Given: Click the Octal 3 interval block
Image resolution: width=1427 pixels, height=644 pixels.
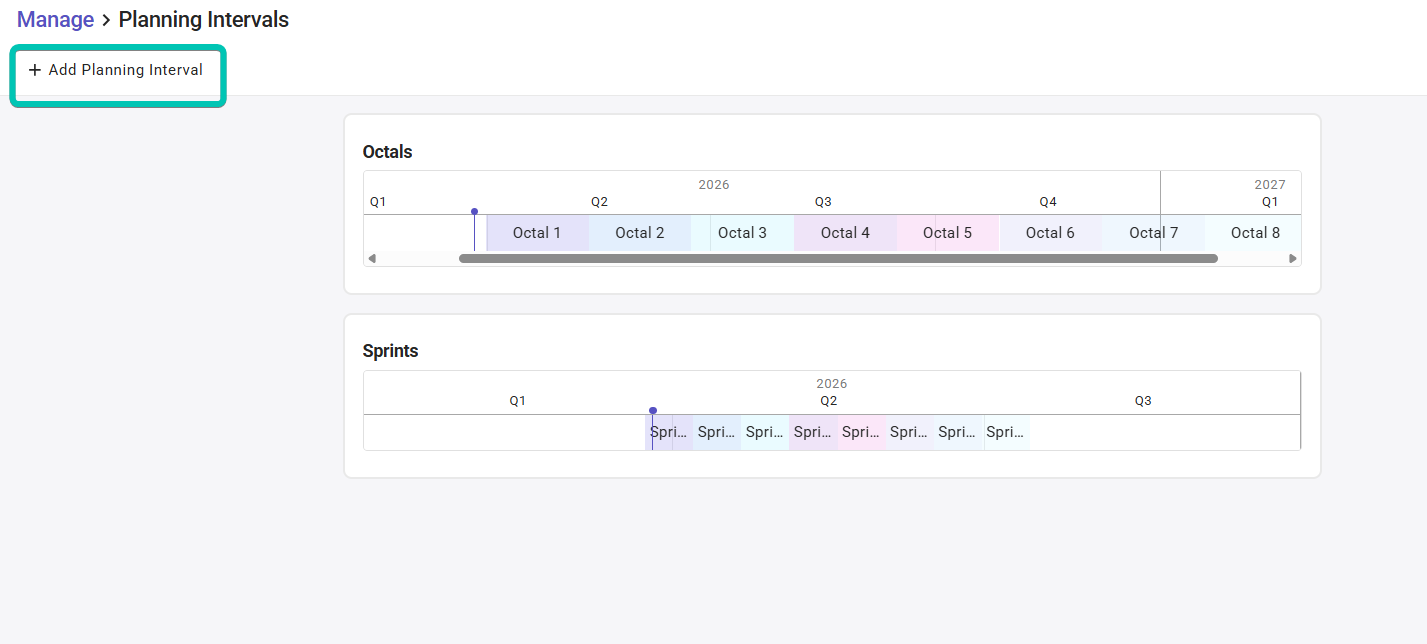Looking at the screenshot, I should pos(743,233).
